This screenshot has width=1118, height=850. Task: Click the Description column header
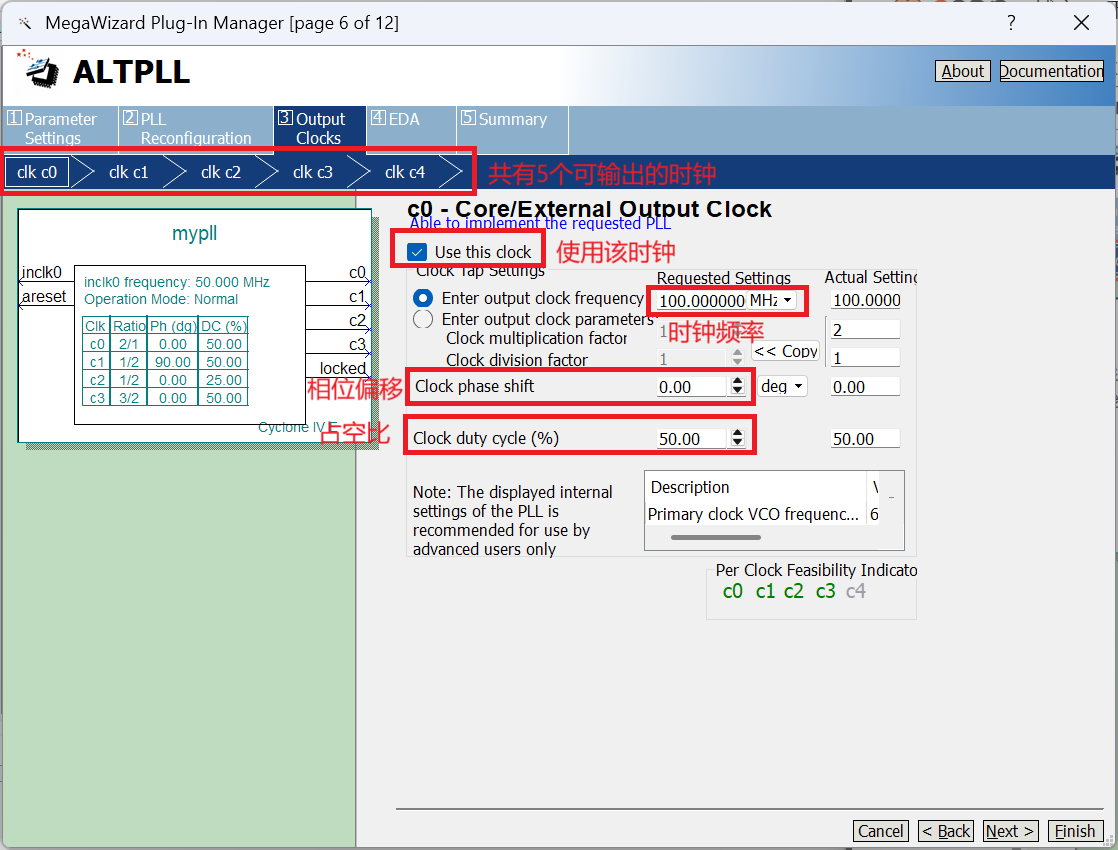(x=756, y=487)
